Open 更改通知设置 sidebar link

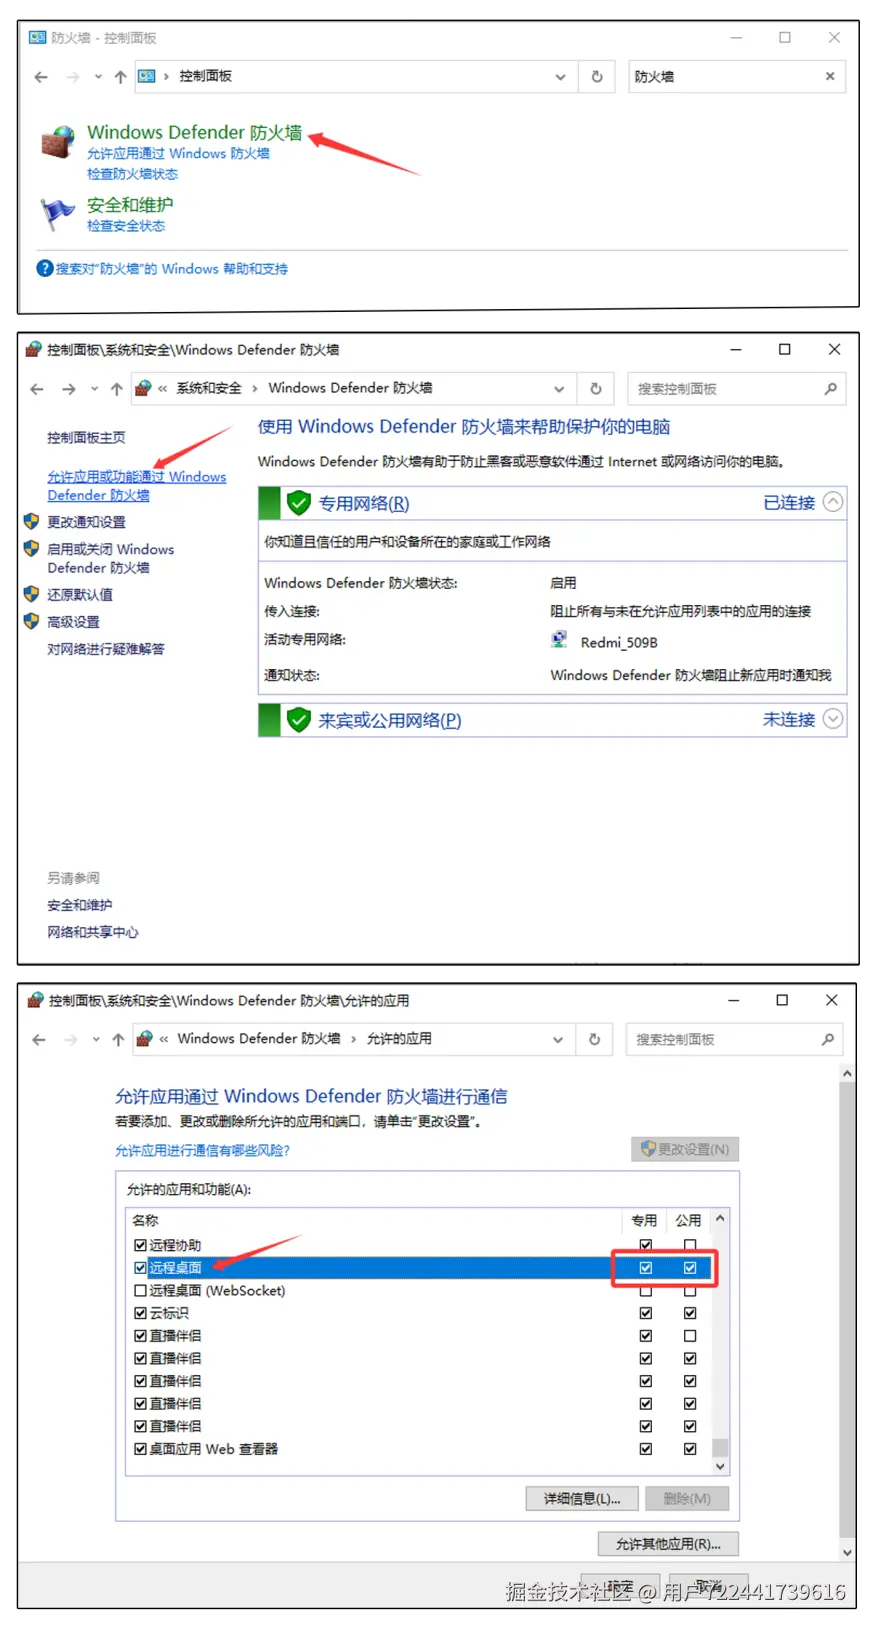(x=86, y=522)
